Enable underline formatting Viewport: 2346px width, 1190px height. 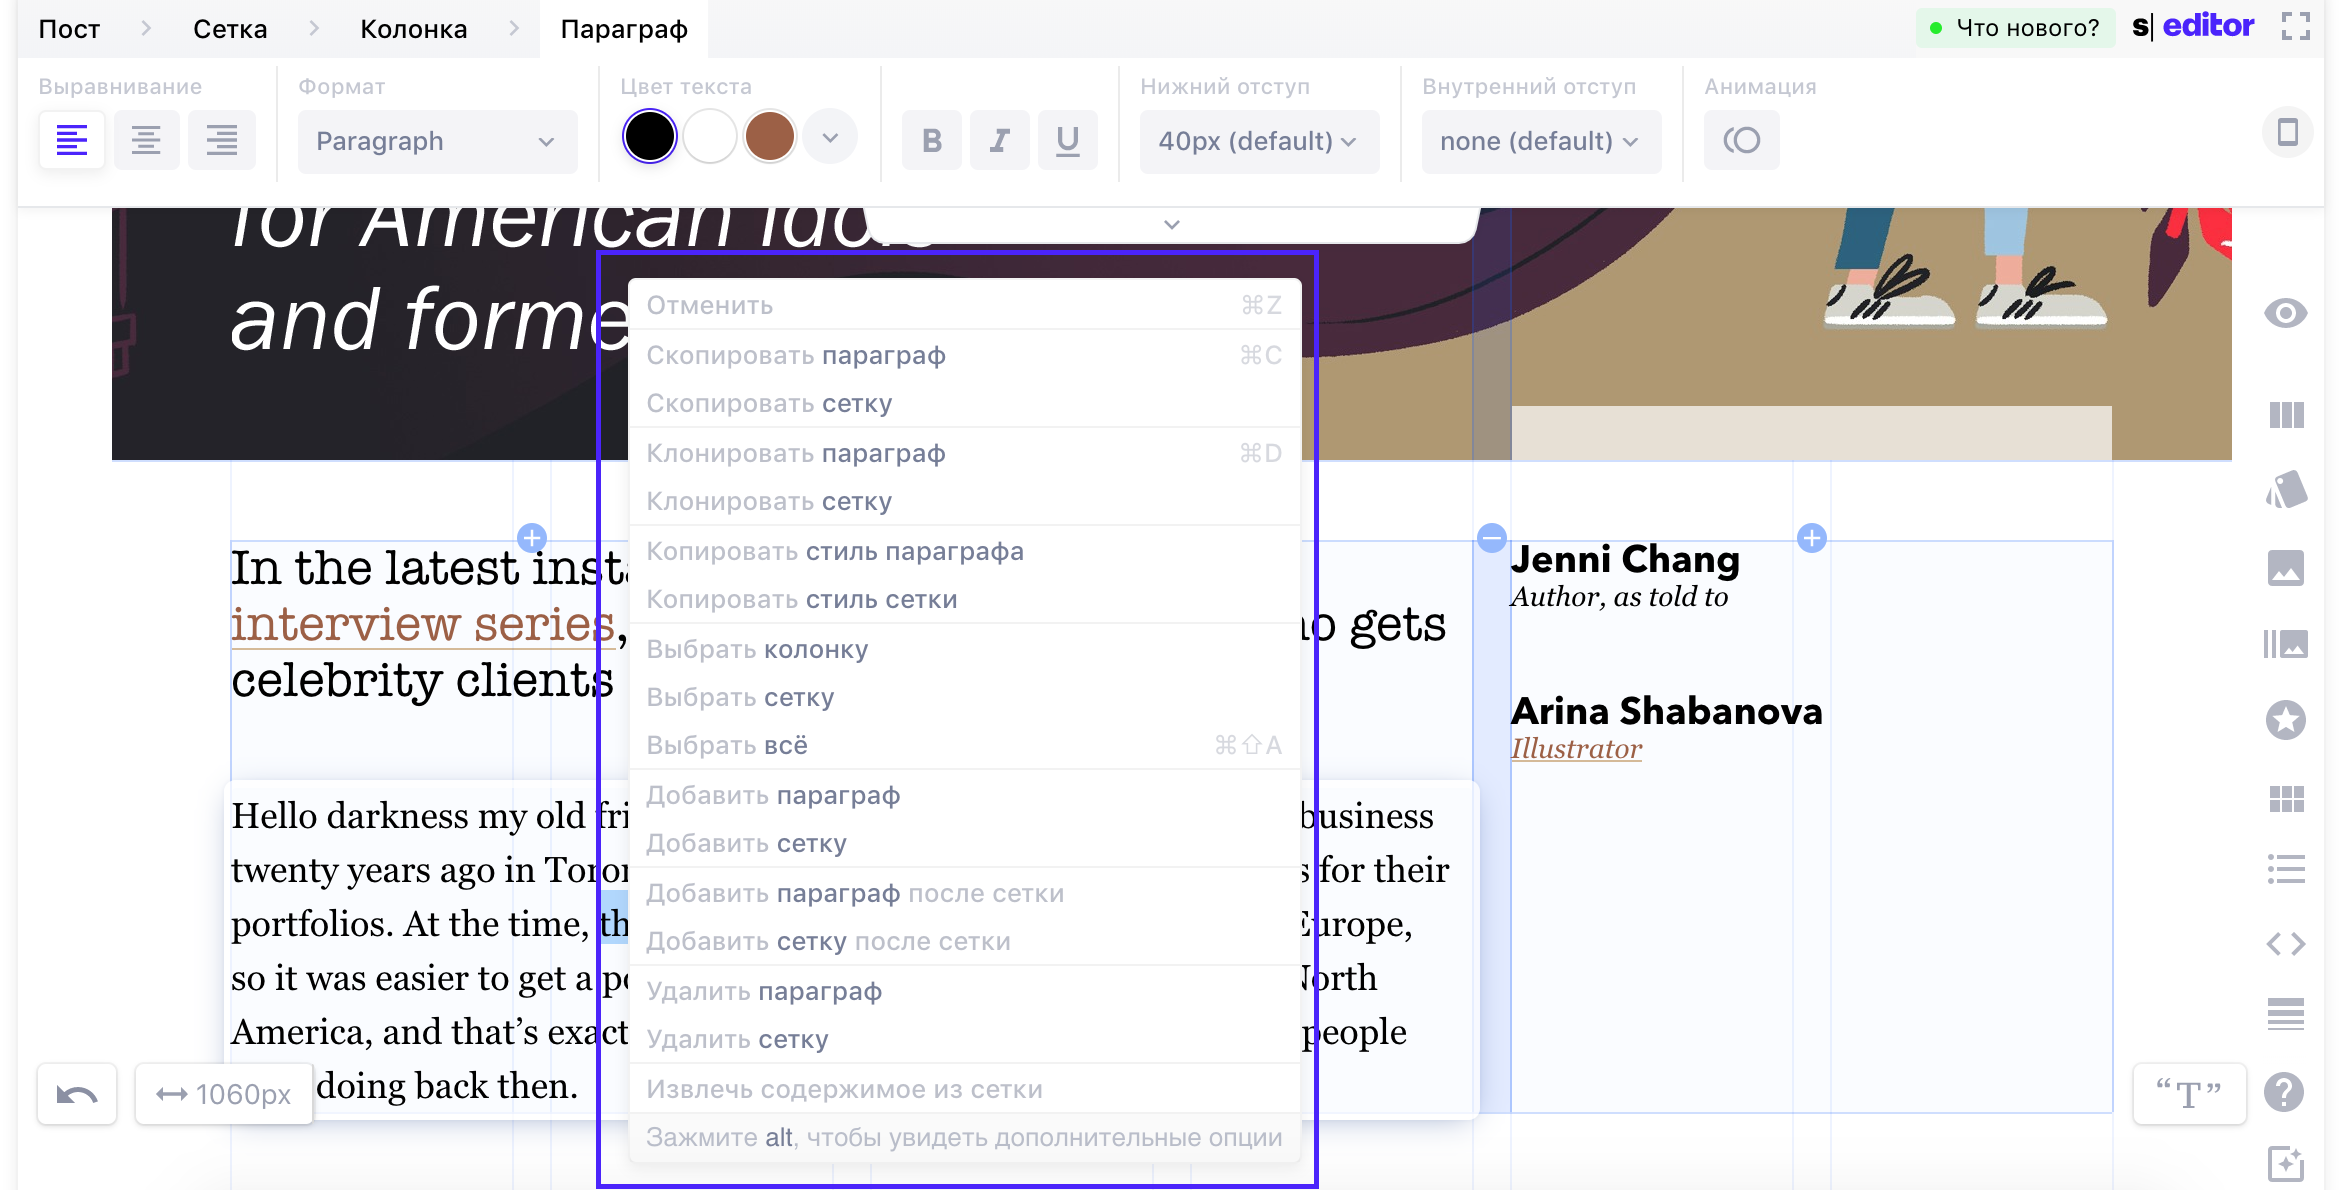1067,140
